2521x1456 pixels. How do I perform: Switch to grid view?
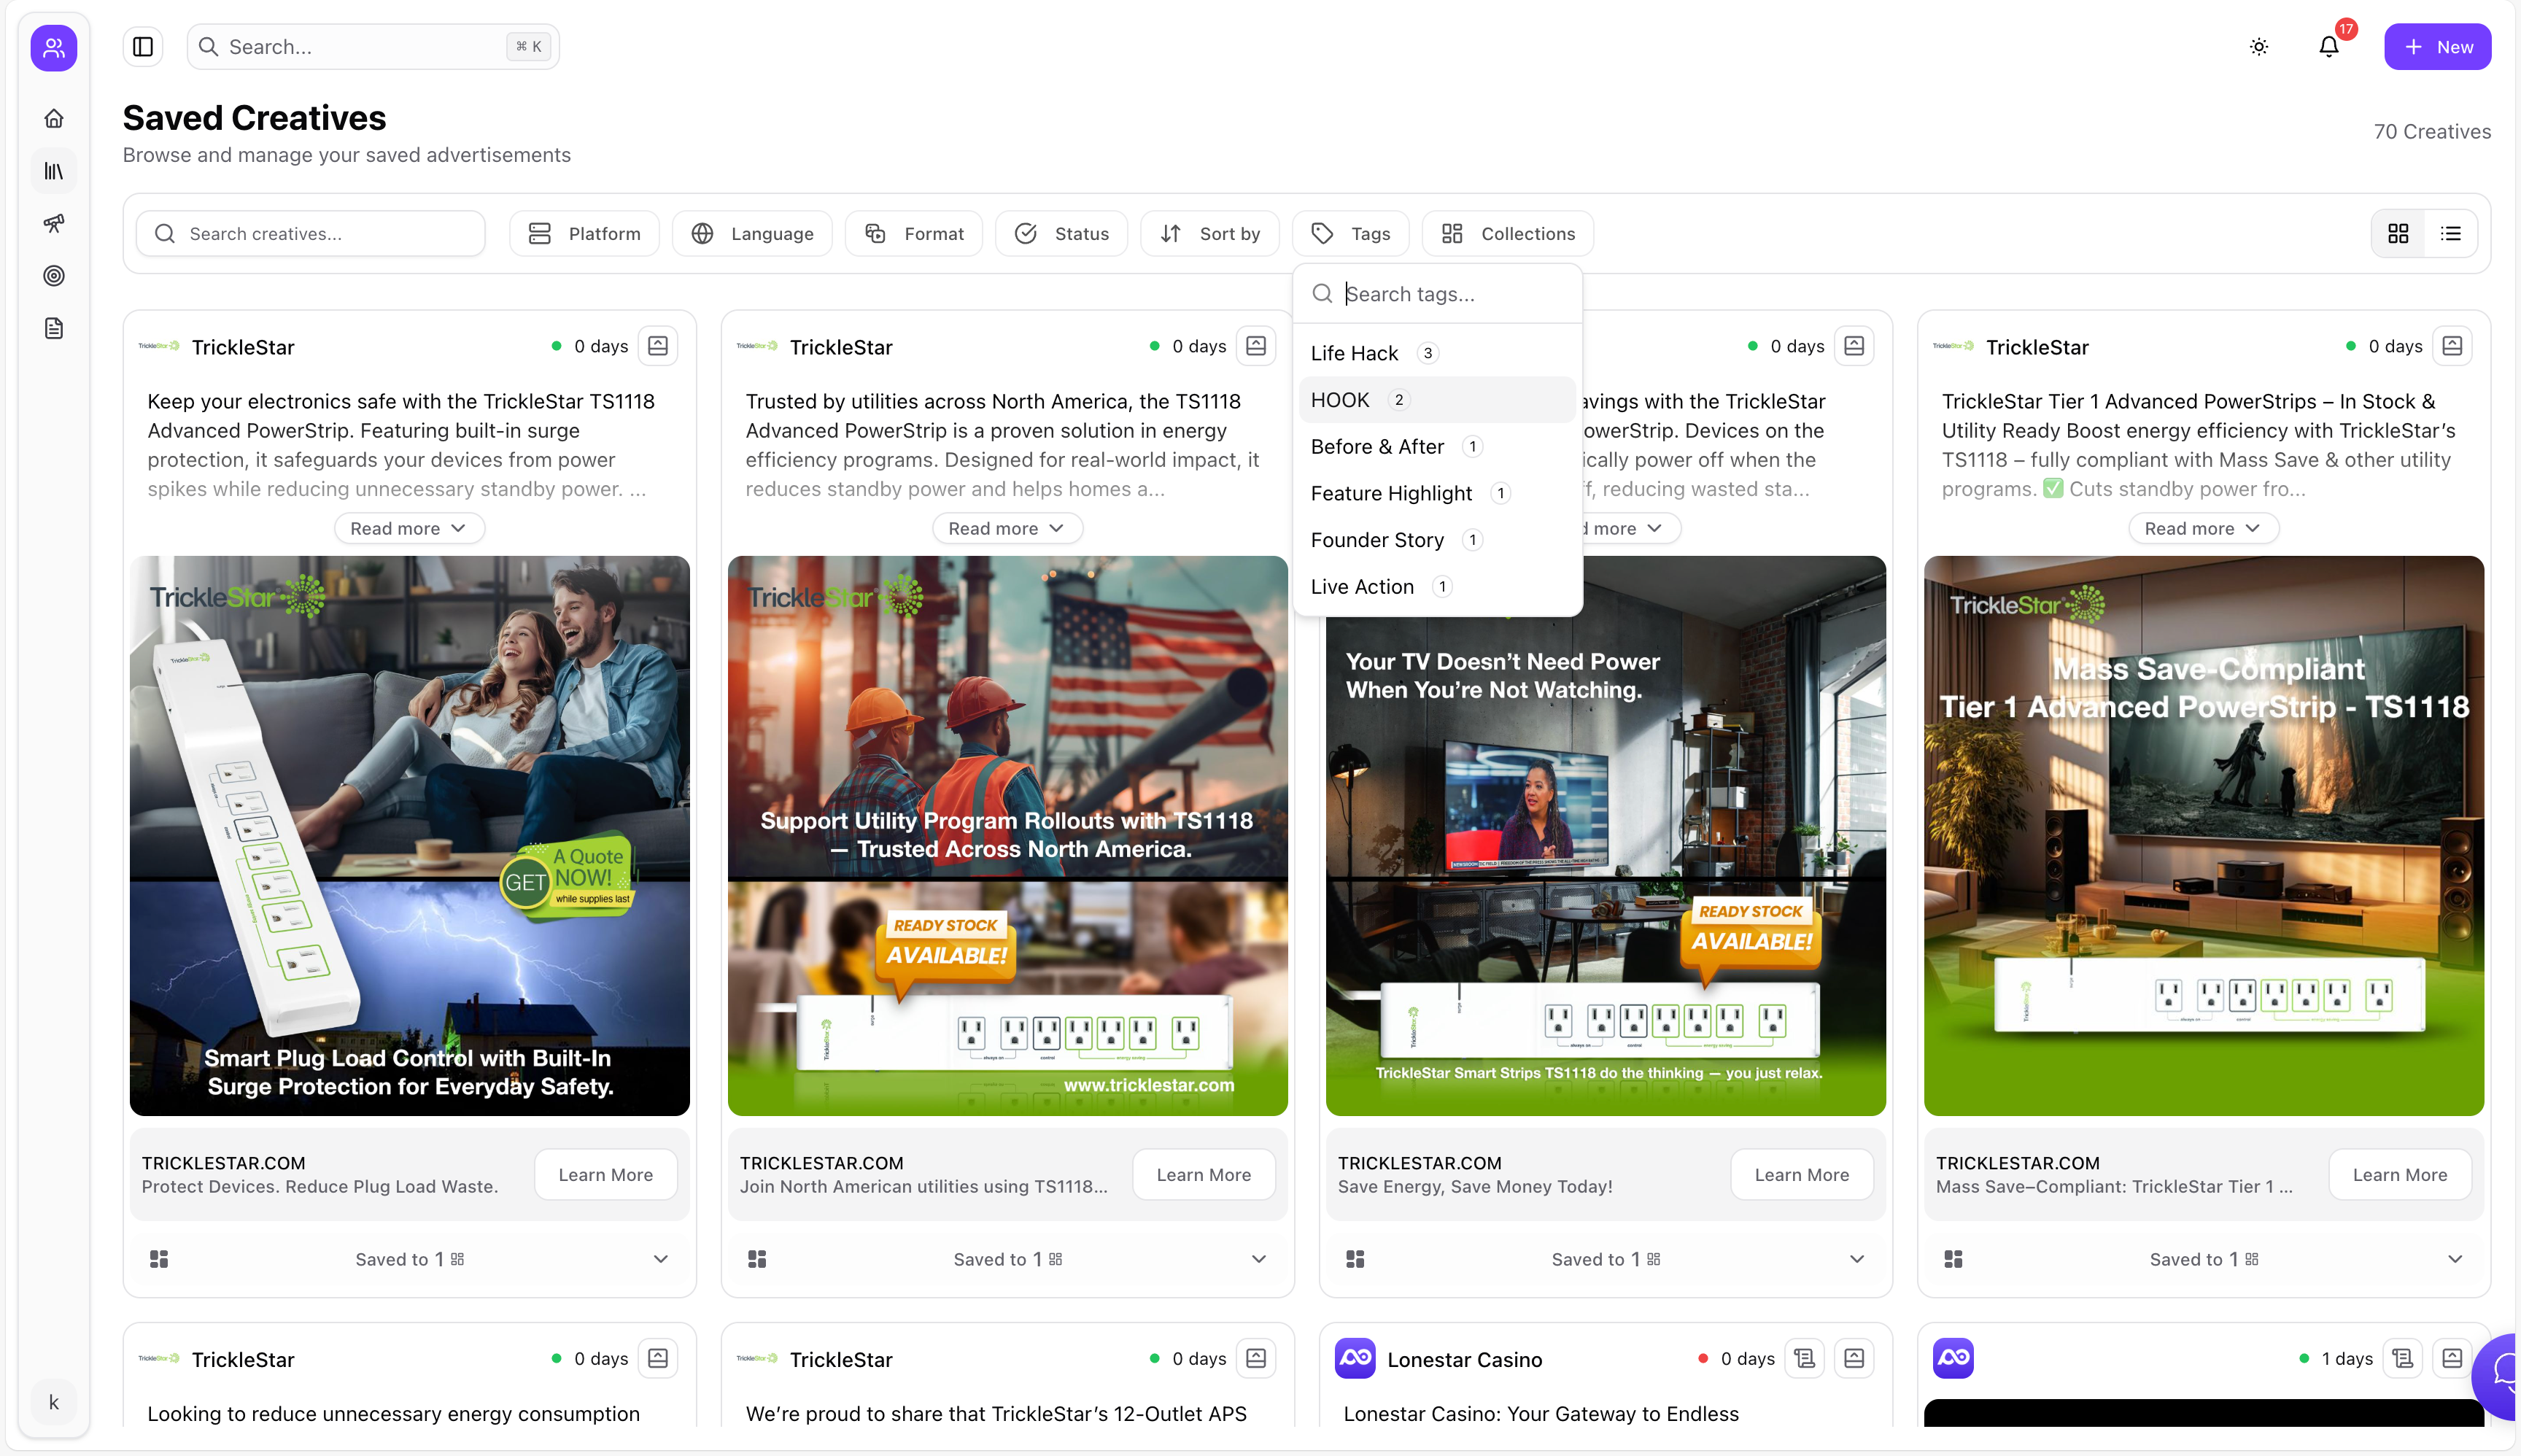[x=2398, y=233]
